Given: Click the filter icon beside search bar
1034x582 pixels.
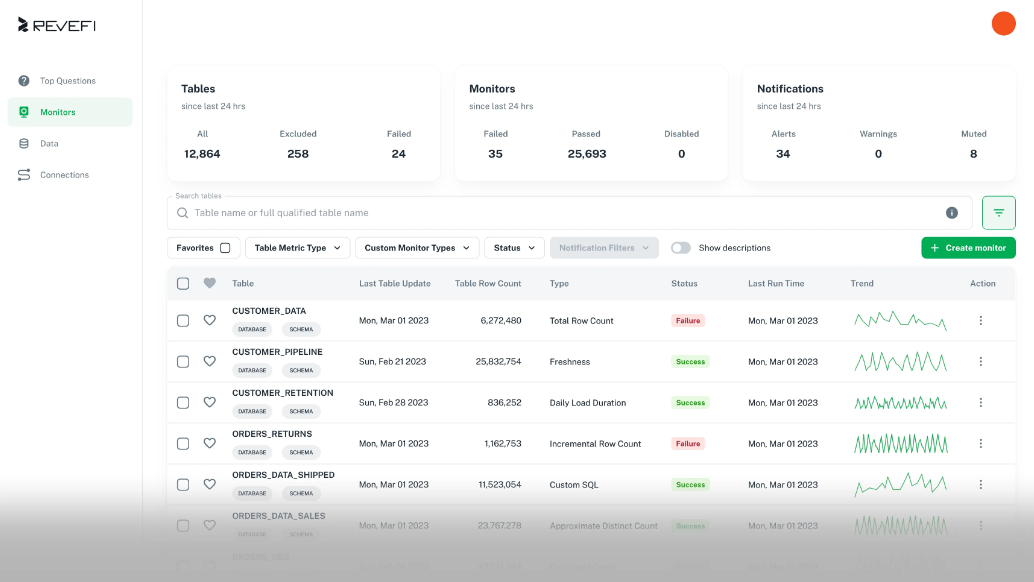Looking at the screenshot, I should coord(998,213).
